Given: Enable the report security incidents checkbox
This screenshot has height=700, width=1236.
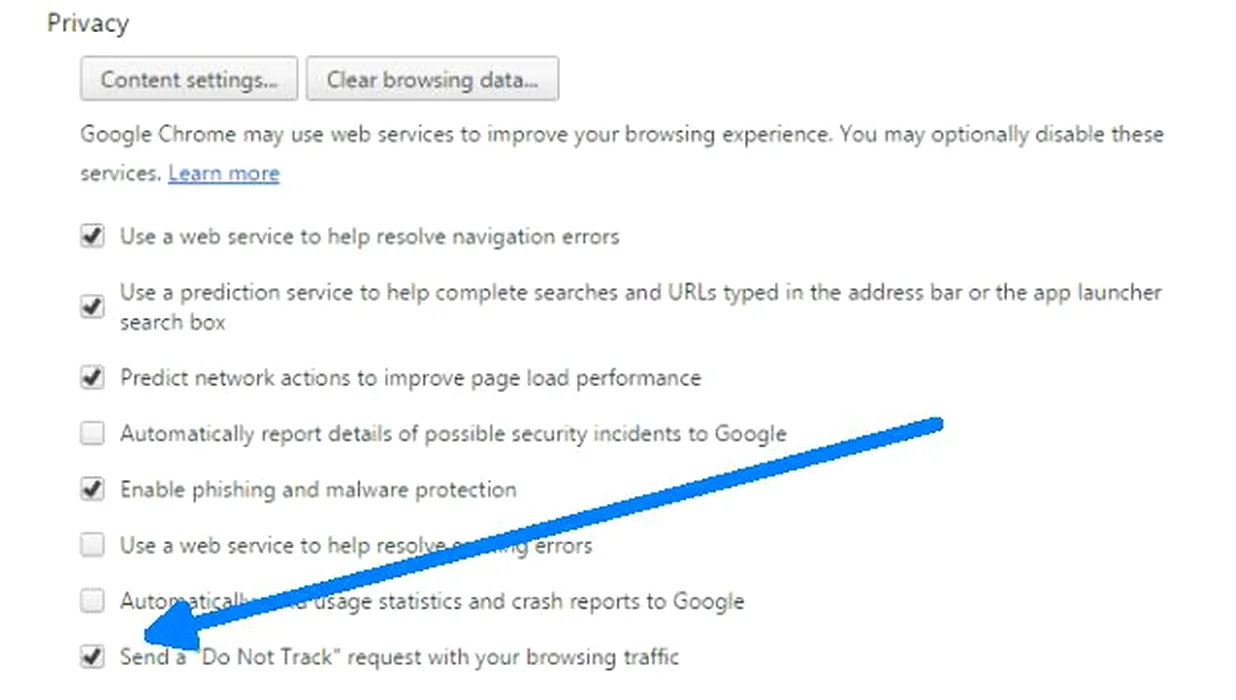Looking at the screenshot, I should point(92,434).
